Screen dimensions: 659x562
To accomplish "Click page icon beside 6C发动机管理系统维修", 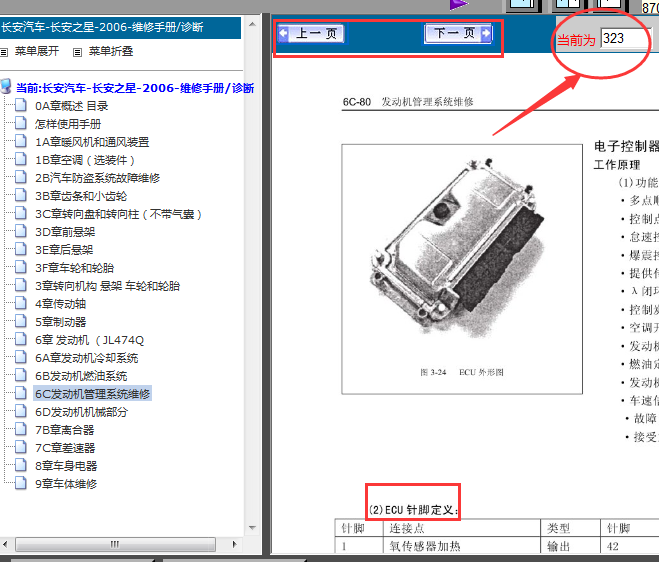I will pyautogui.click(x=21, y=393).
